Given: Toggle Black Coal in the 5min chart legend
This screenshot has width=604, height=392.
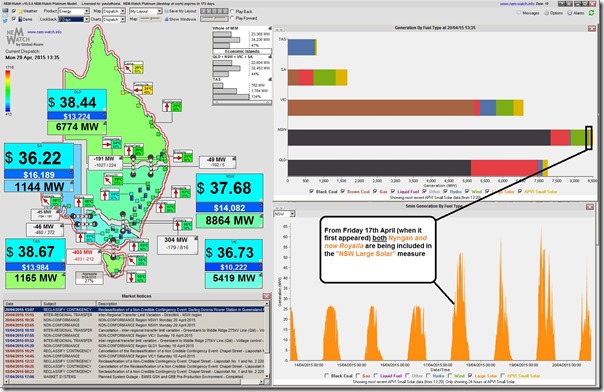Looking at the screenshot, I should point(327,375).
